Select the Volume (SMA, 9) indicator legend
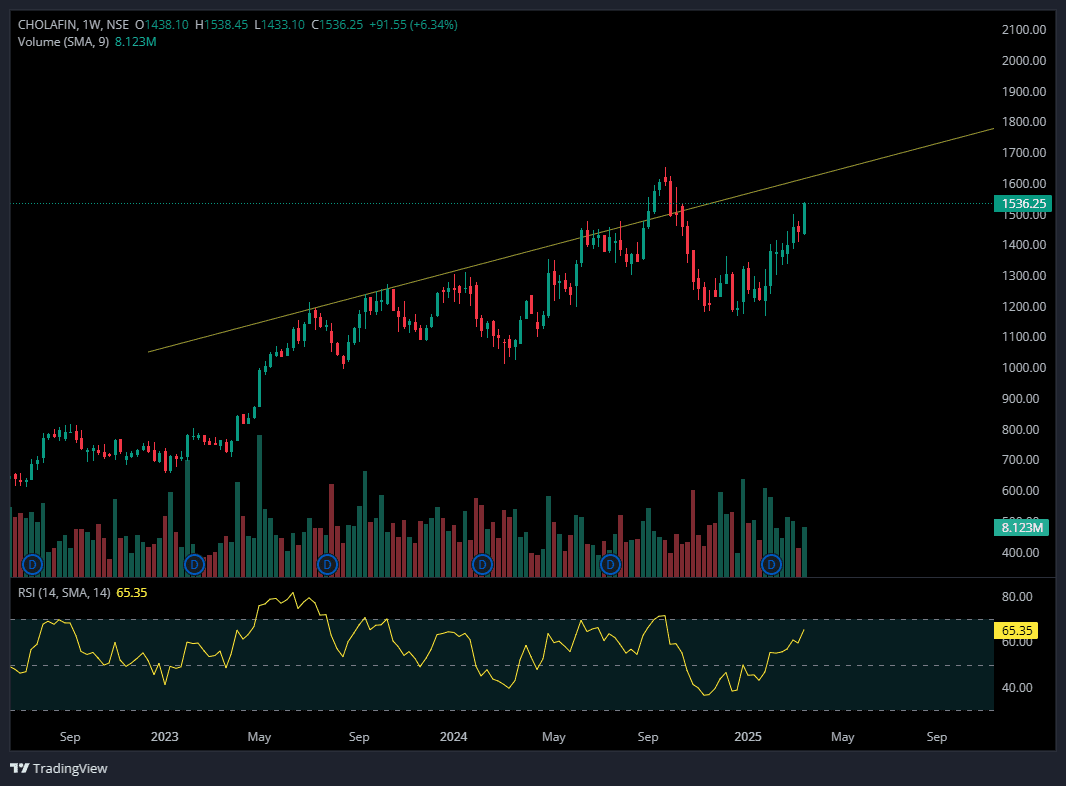This screenshot has height=786, width=1066. click(63, 41)
